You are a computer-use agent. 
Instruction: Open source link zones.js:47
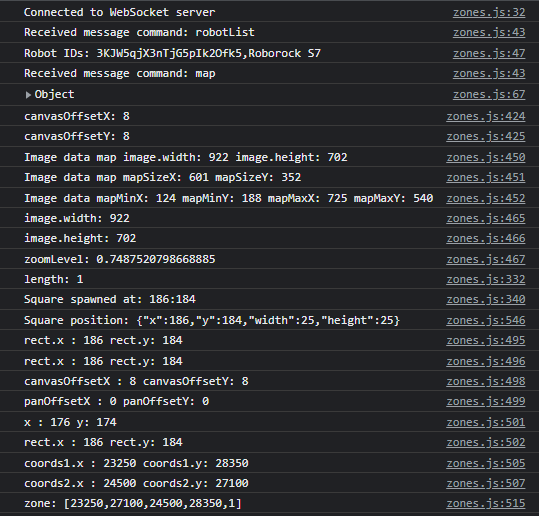[489, 53]
